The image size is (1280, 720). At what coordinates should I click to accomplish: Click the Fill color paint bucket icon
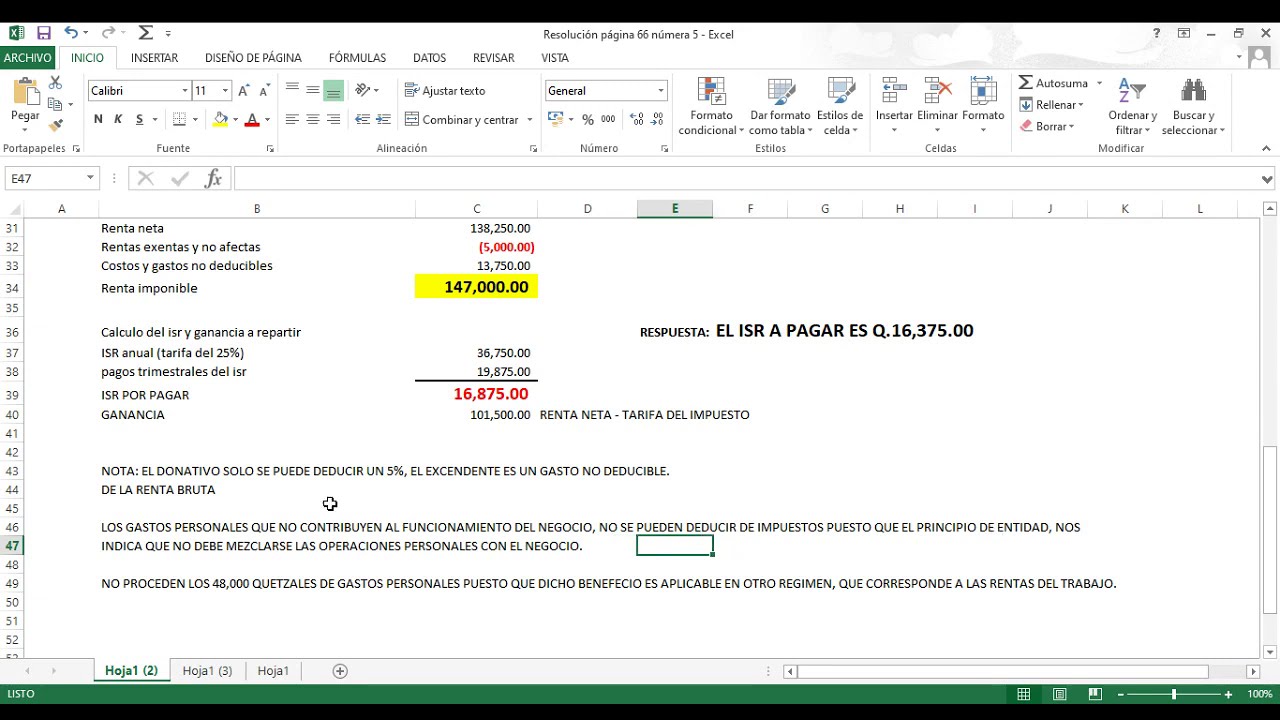point(221,120)
